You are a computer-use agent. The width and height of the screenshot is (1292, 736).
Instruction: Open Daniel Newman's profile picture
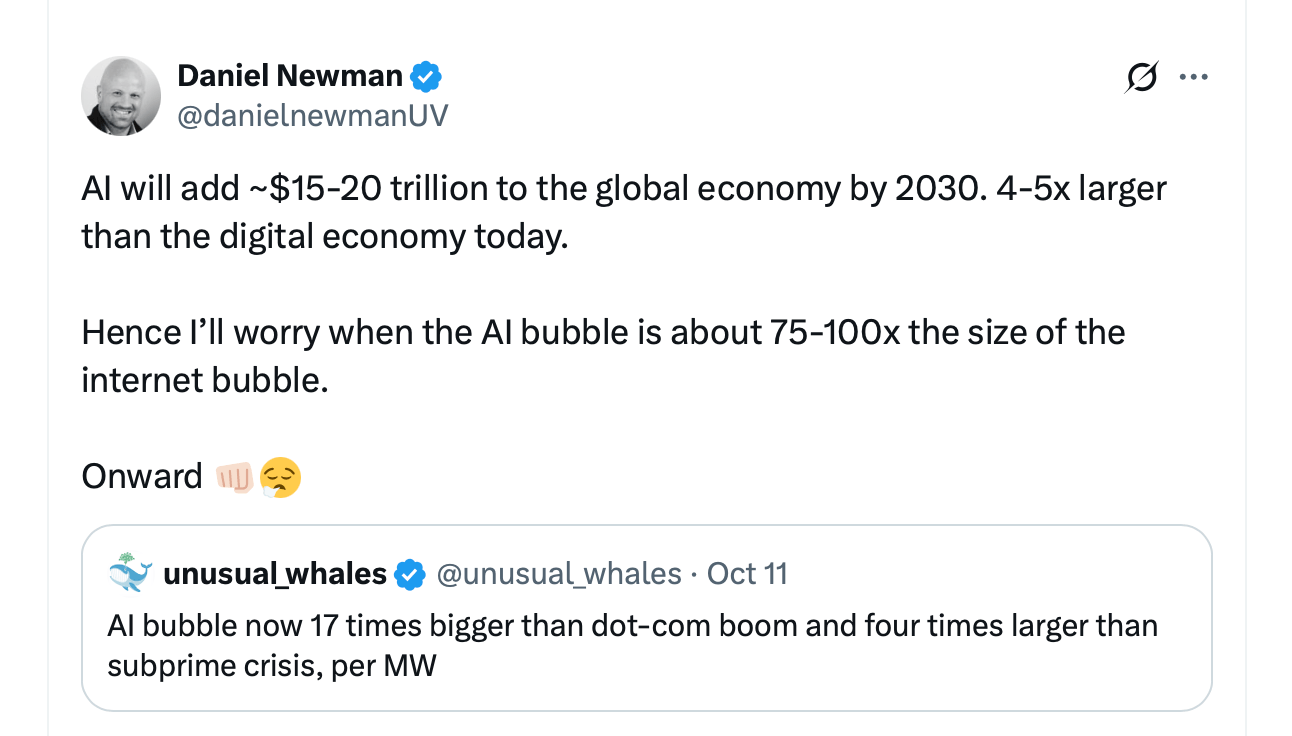(x=121, y=96)
